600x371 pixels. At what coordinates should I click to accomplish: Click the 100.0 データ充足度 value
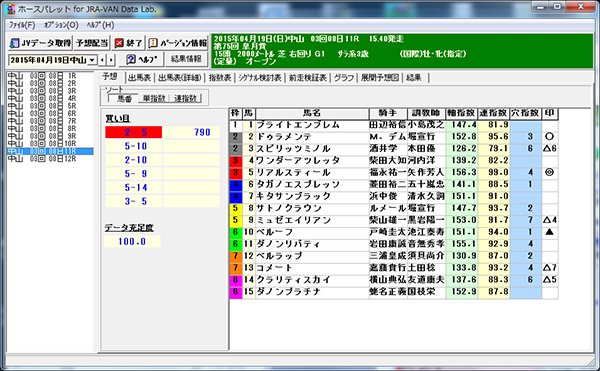pyautogui.click(x=132, y=242)
